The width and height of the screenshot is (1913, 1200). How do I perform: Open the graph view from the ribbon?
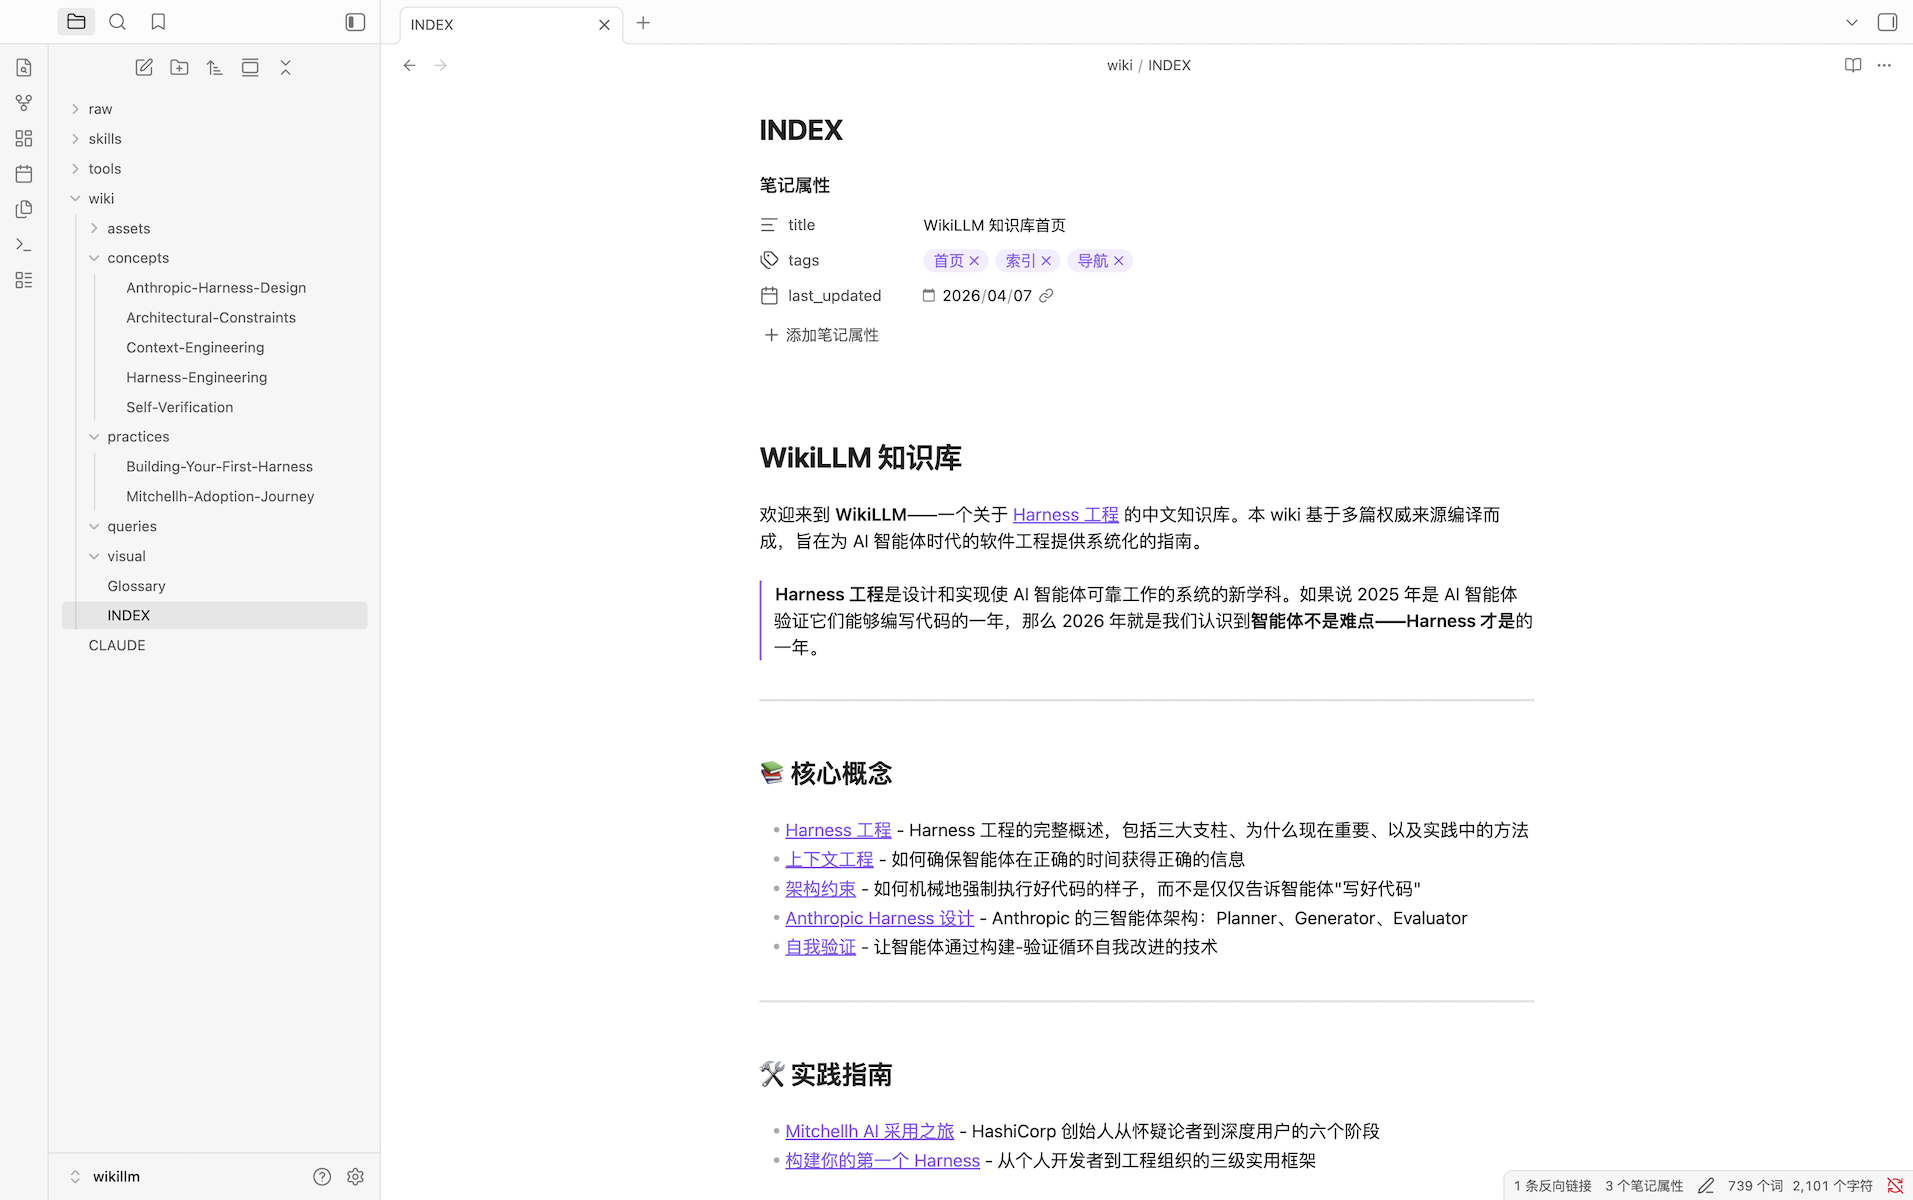point(24,103)
